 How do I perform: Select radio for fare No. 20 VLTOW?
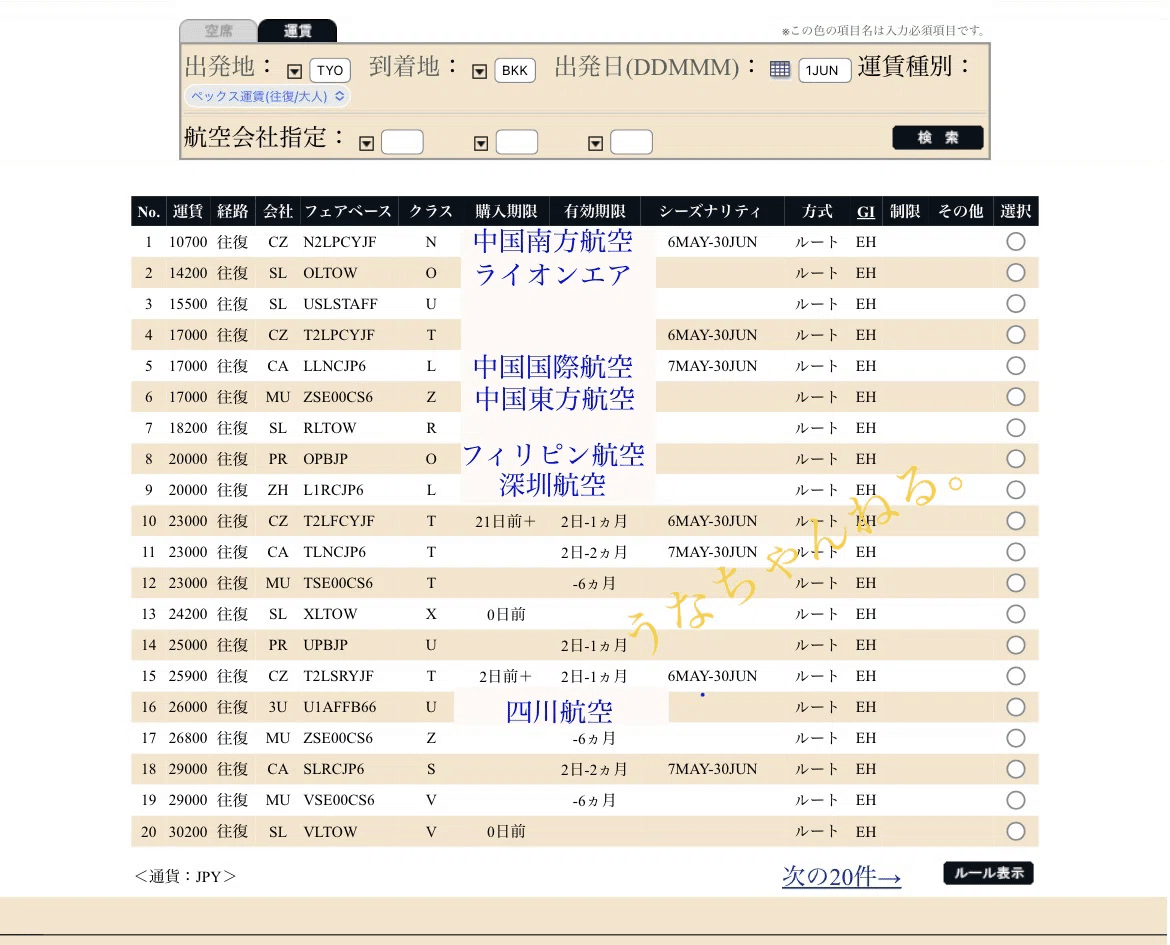tap(1016, 831)
